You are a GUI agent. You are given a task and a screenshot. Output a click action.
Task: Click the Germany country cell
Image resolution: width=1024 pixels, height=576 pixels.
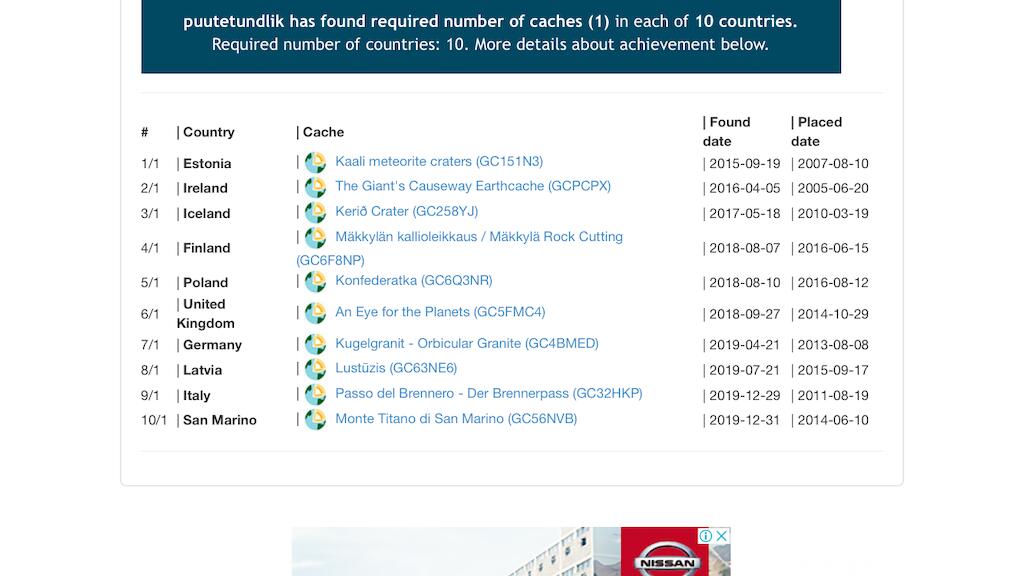click(212, 345)
